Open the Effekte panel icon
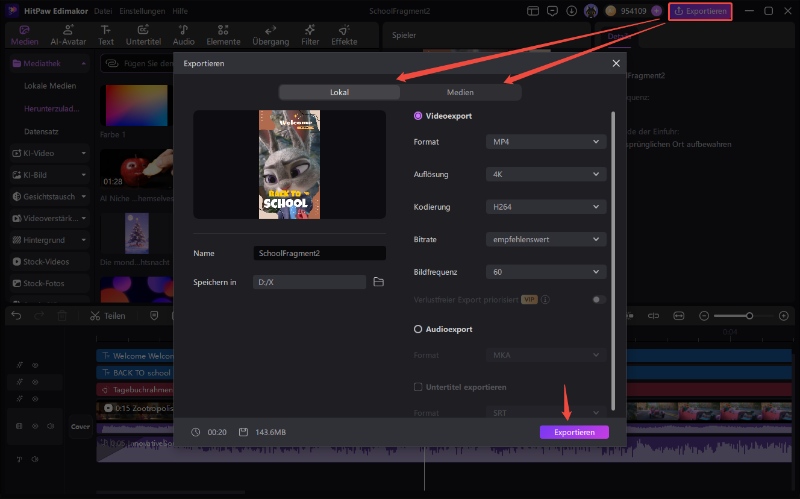 tap(344, 35)
